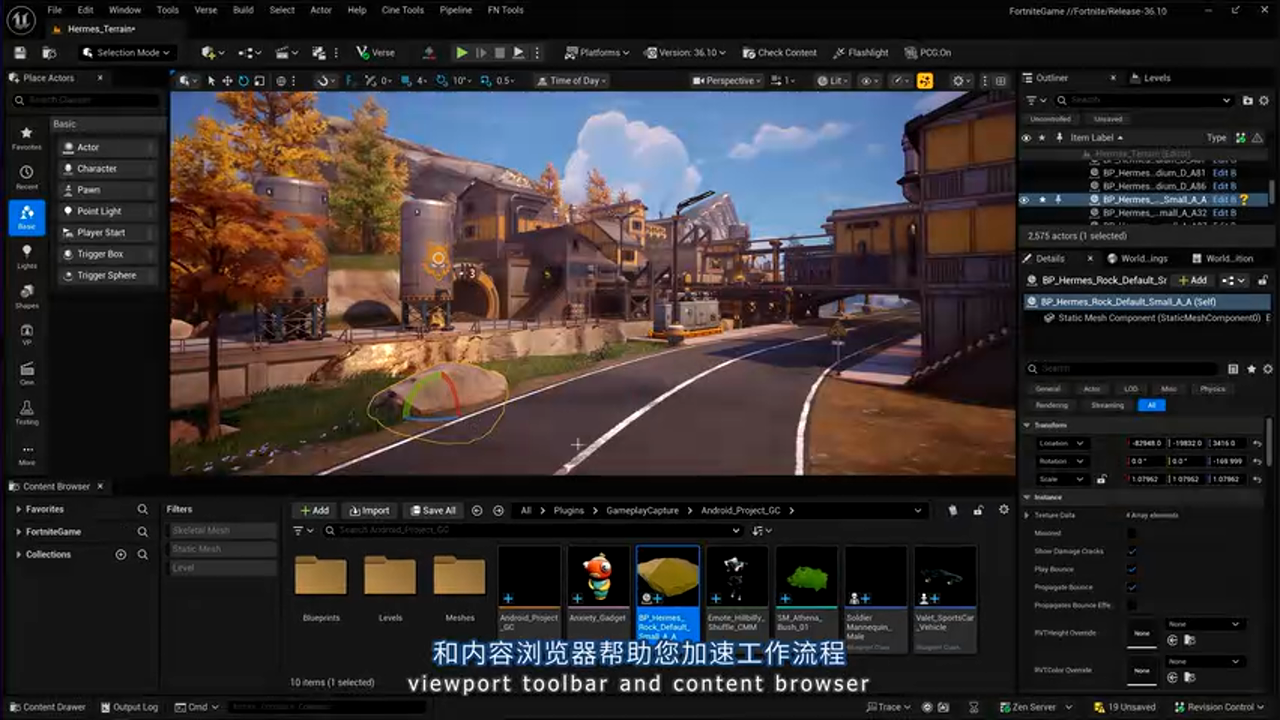This screenshot has width=1280, height=720.
Task: Click the Save icon in main toolbar
Action: point(20,53)
